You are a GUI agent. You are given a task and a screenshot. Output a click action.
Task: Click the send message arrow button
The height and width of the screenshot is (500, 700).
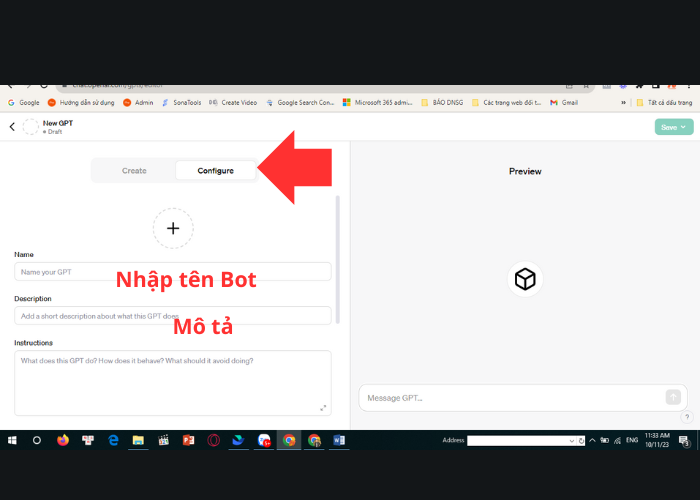[673, 397]
